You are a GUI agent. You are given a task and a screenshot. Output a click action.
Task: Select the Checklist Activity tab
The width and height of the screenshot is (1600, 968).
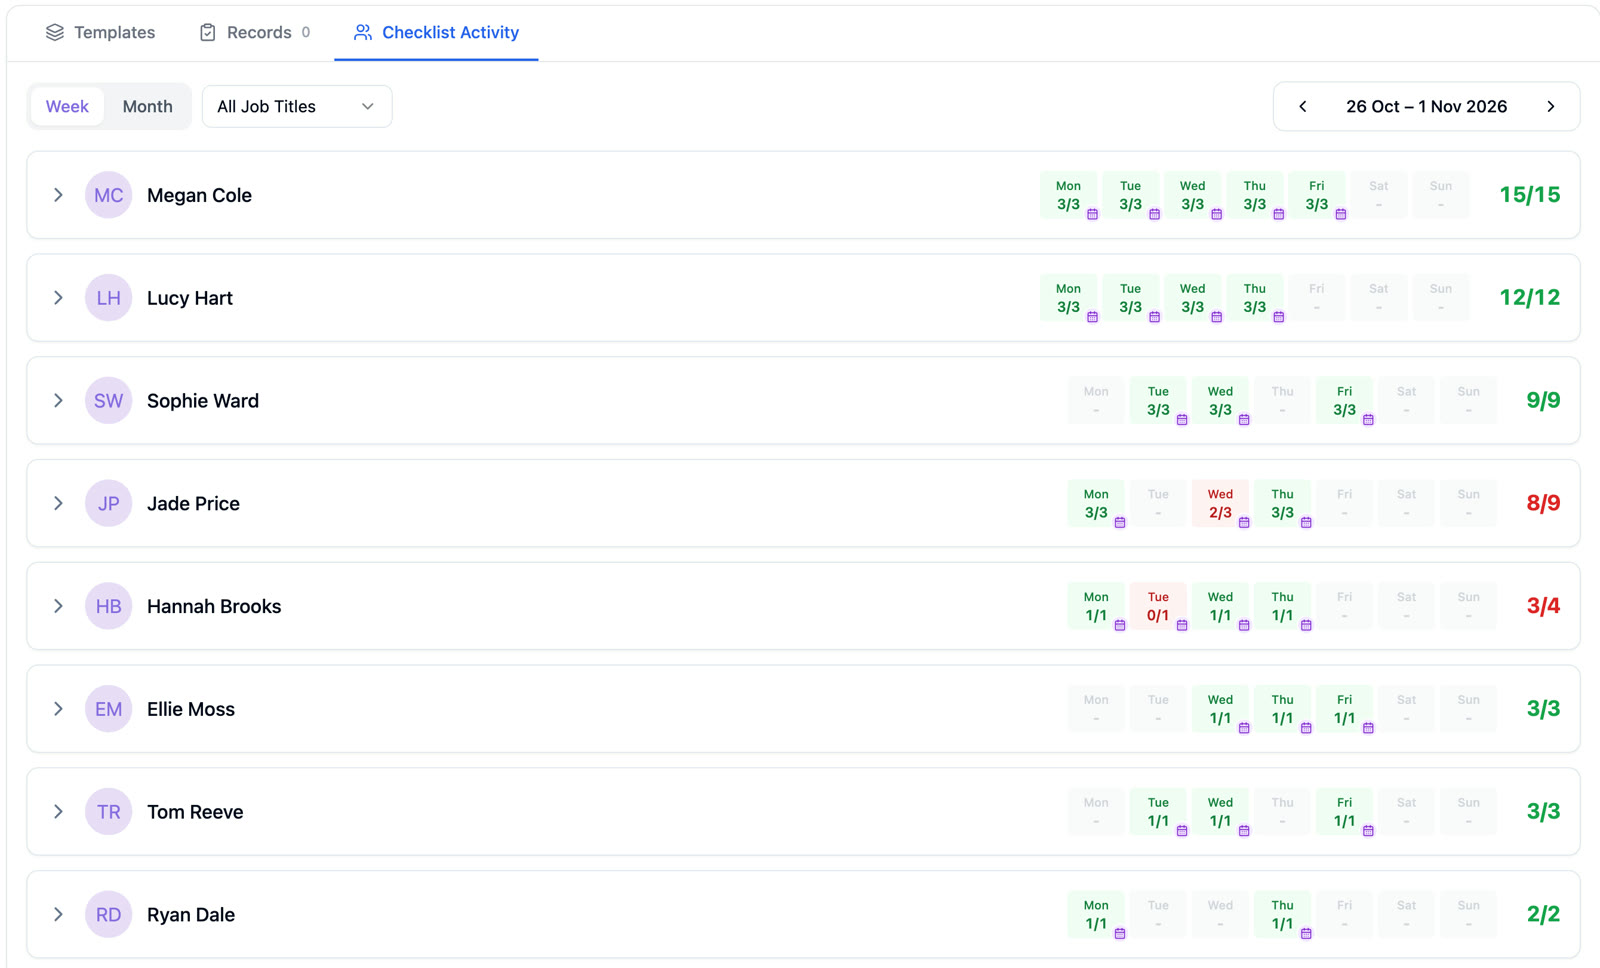coord(436,32)
